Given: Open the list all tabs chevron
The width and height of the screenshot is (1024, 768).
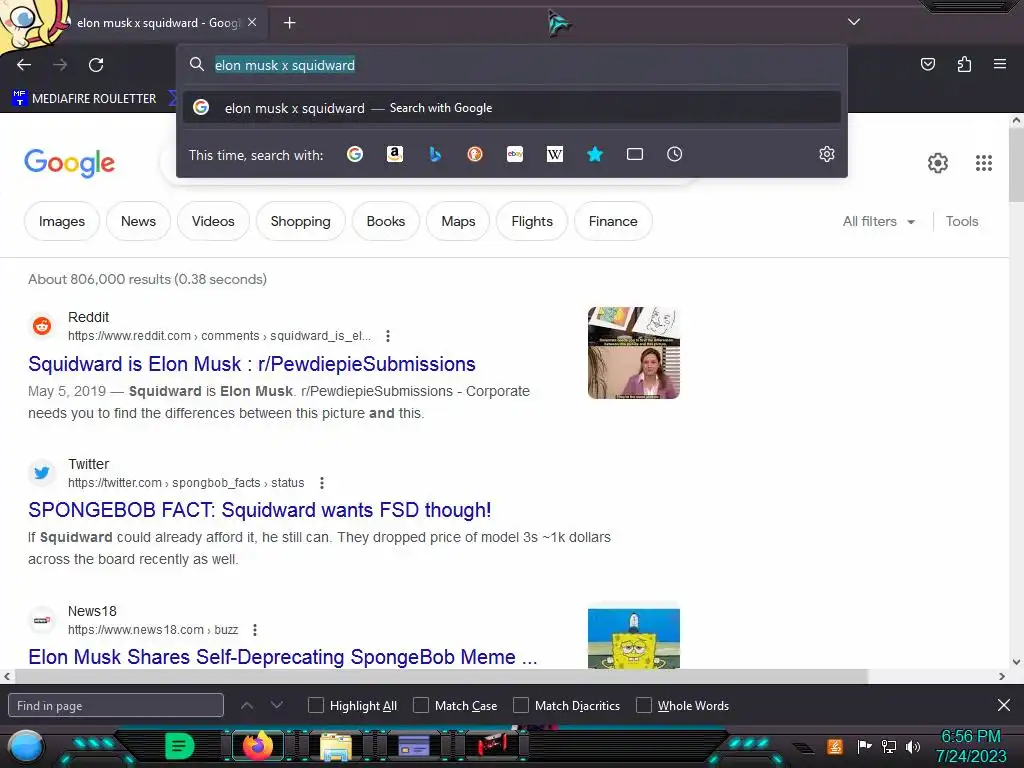Looking at the screenshot, I should click(854, 22).
